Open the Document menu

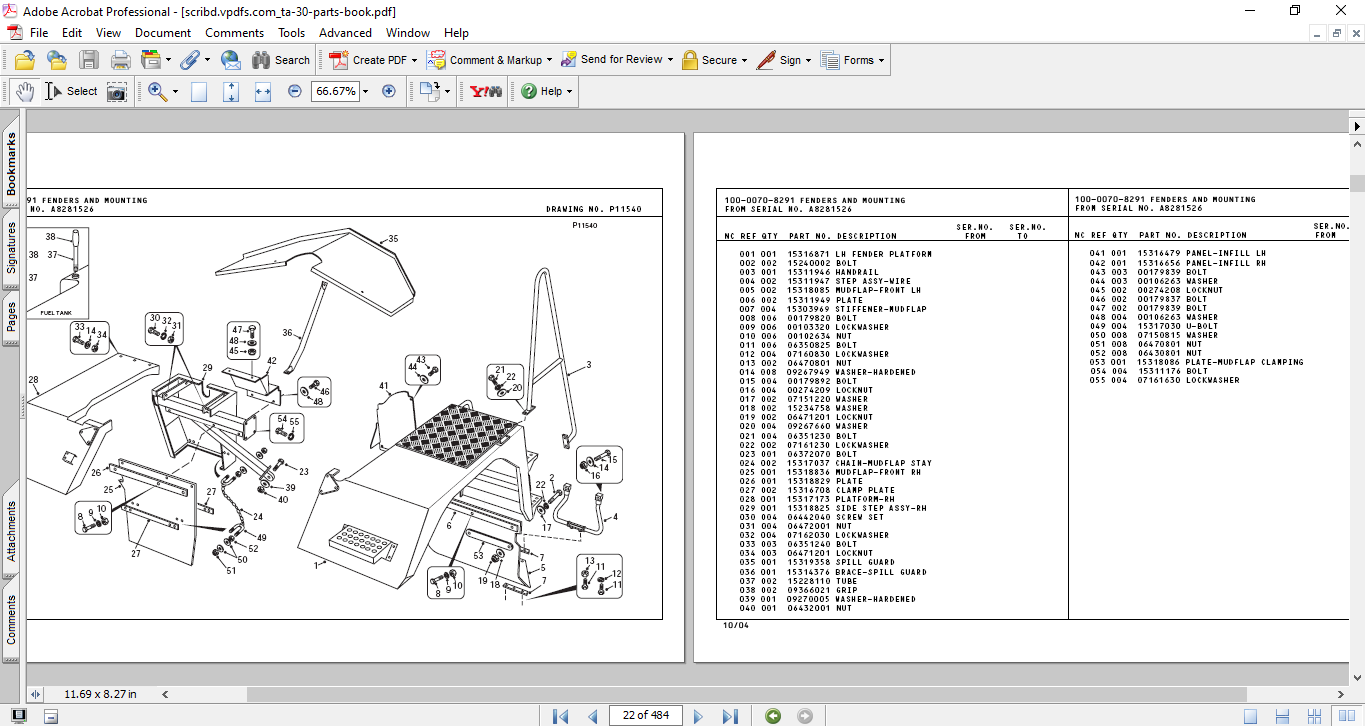163,33
